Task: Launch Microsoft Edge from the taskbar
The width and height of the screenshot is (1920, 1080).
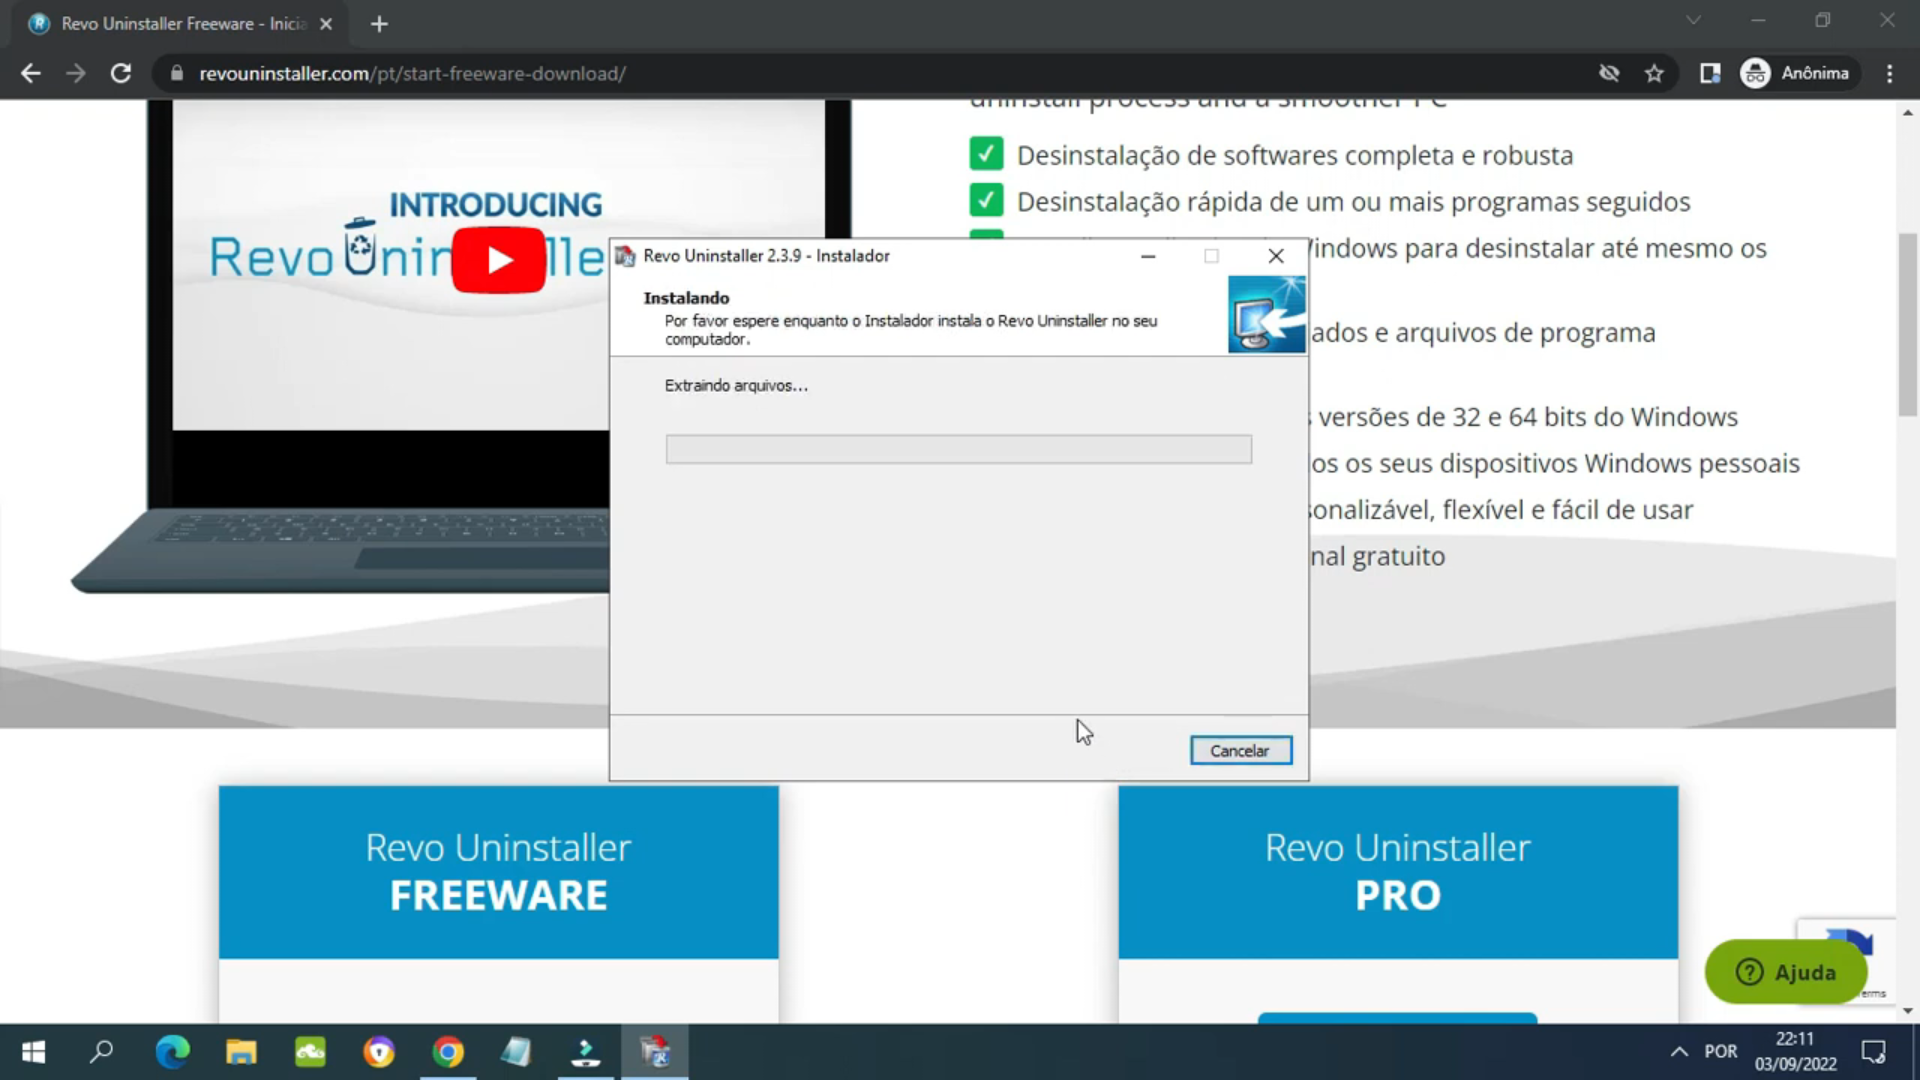Action: click(172, 1052)
